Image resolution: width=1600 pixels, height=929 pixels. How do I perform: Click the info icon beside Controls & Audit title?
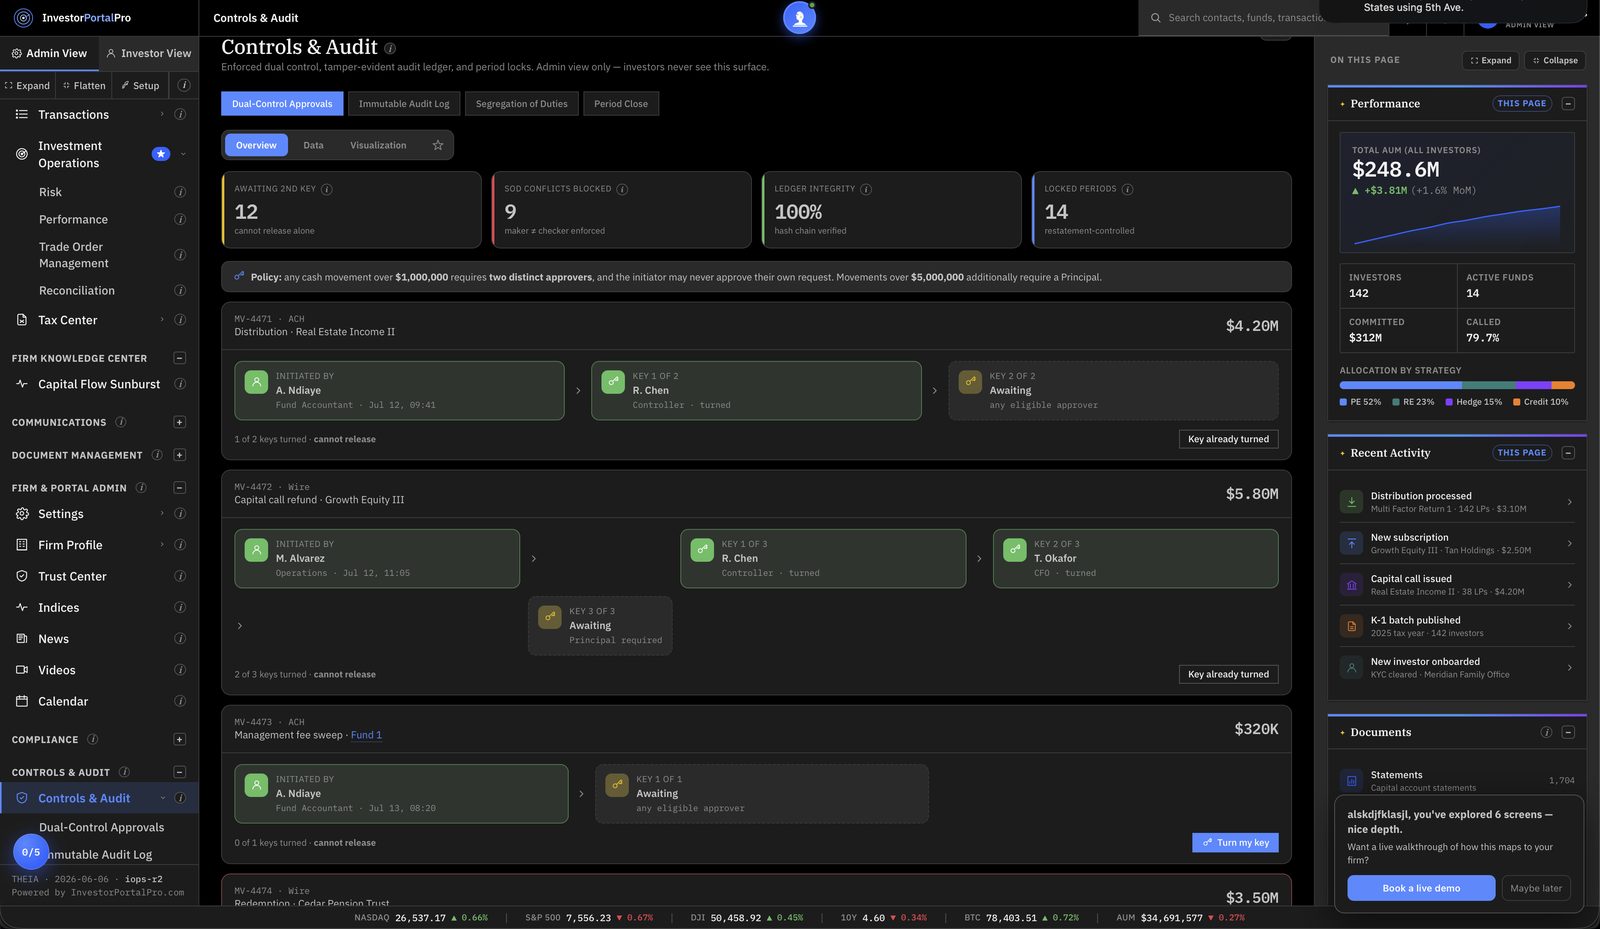(390, 48)
